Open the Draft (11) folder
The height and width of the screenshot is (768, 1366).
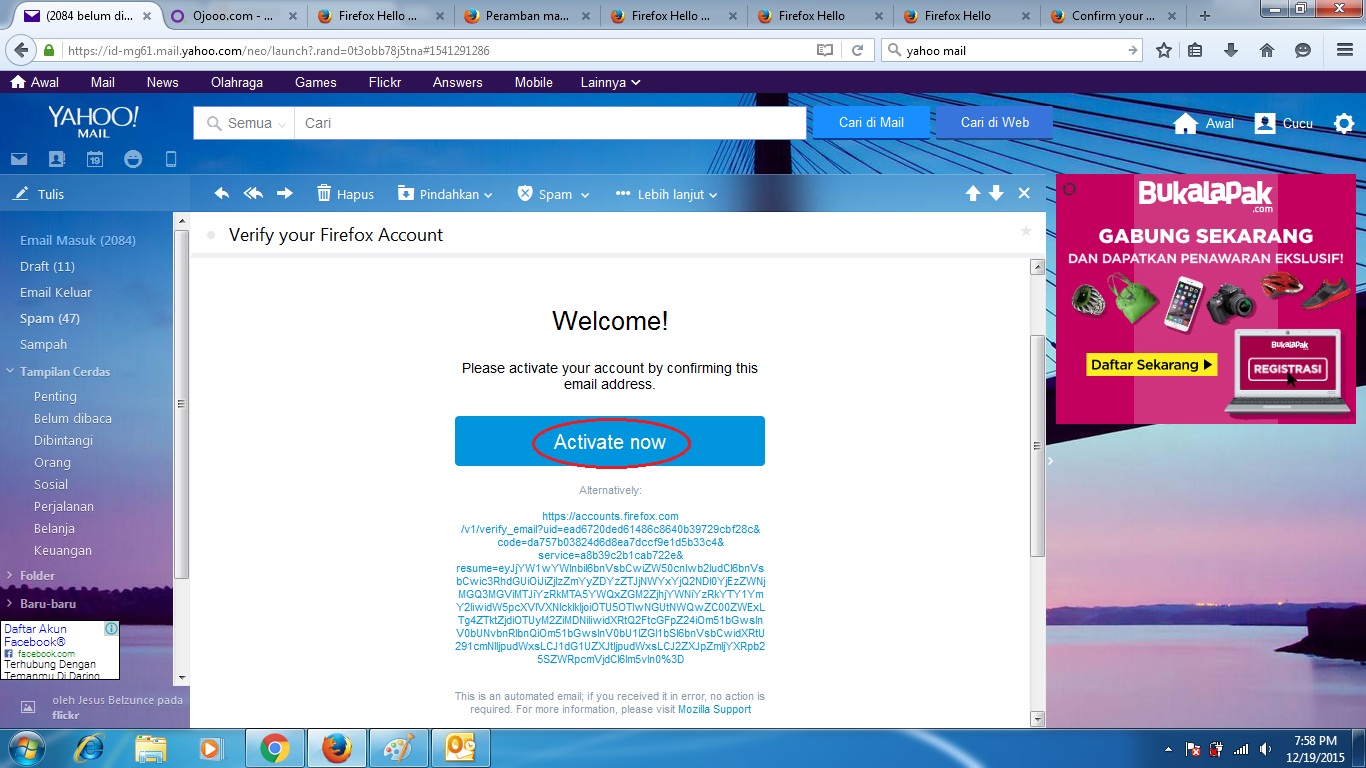[47, 266]
